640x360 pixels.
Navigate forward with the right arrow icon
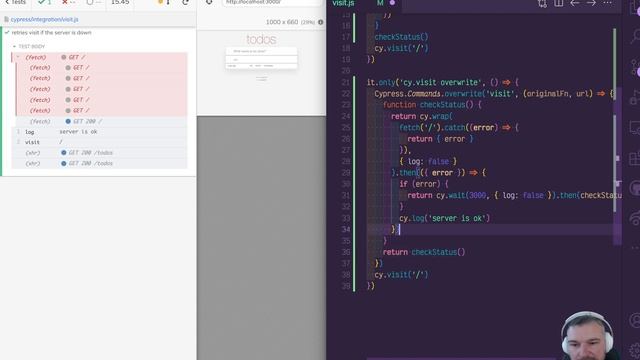click(x=591, y=3)
